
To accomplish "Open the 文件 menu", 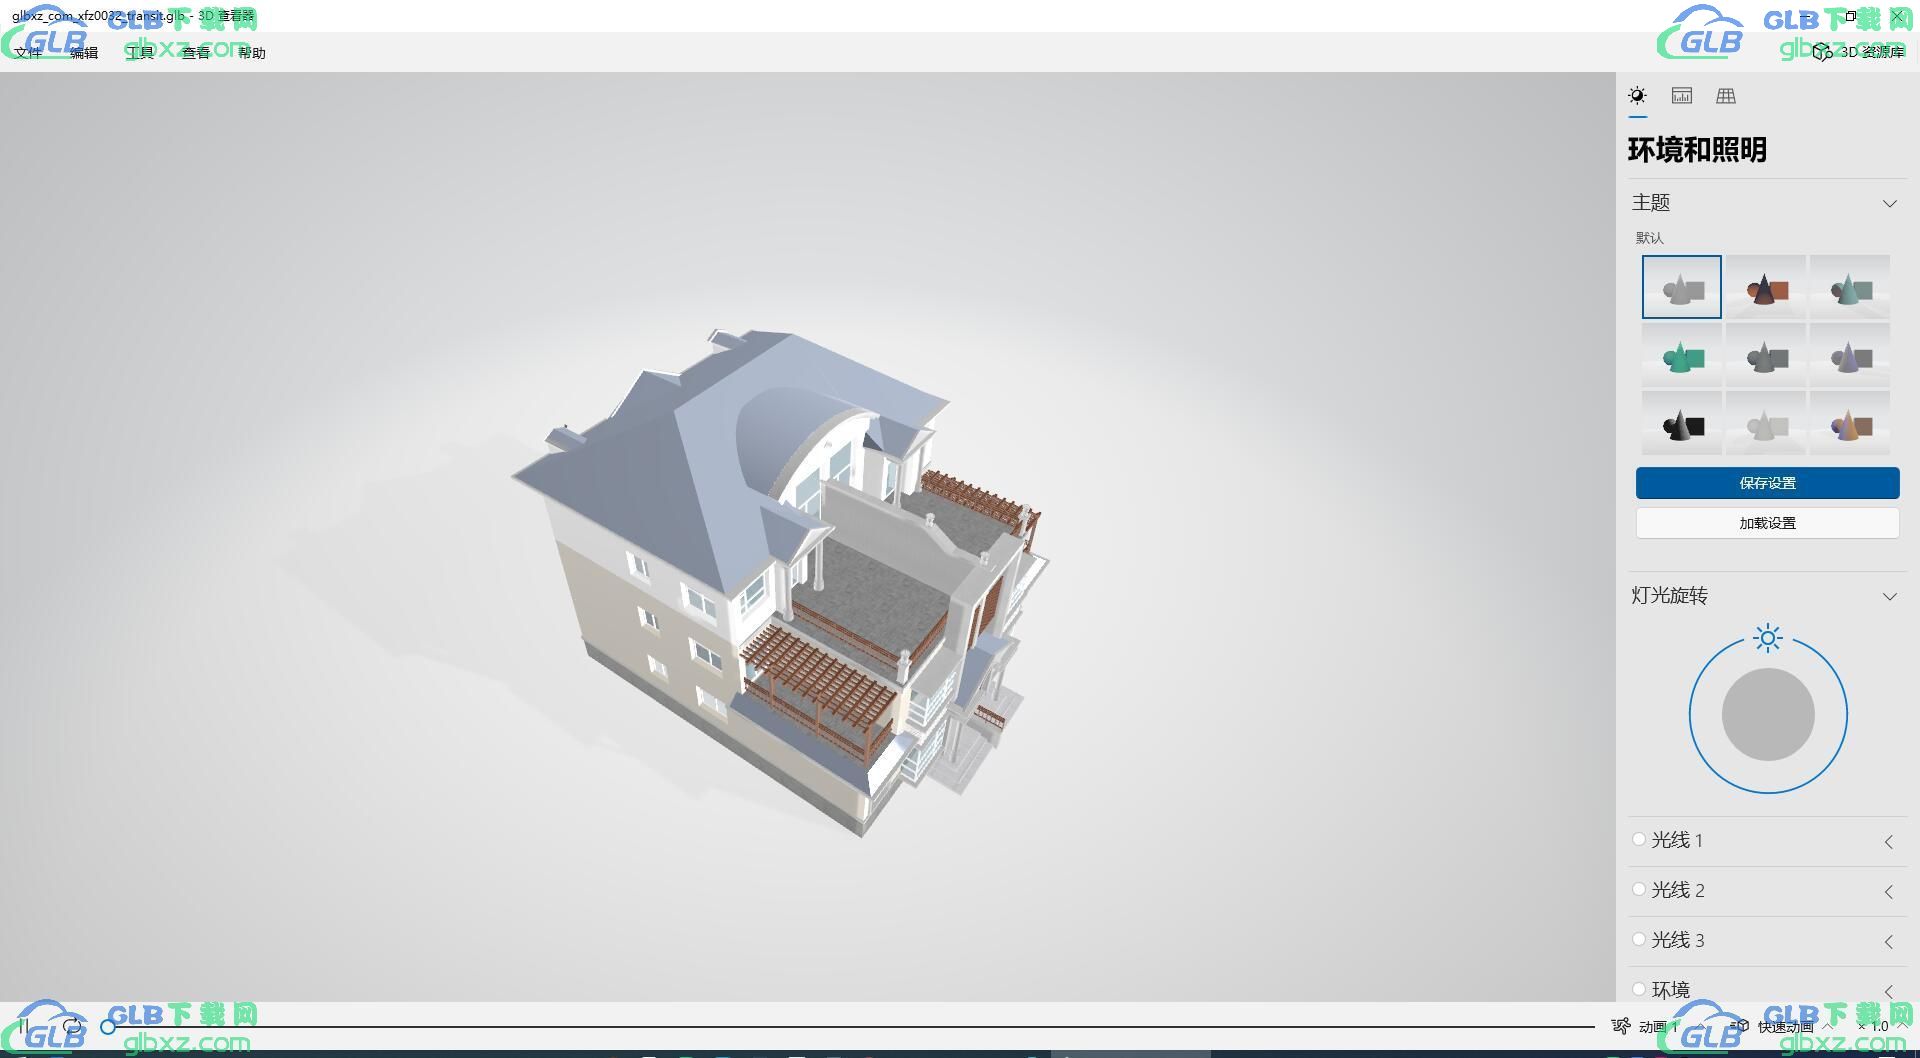I will [x=28, y=53].
